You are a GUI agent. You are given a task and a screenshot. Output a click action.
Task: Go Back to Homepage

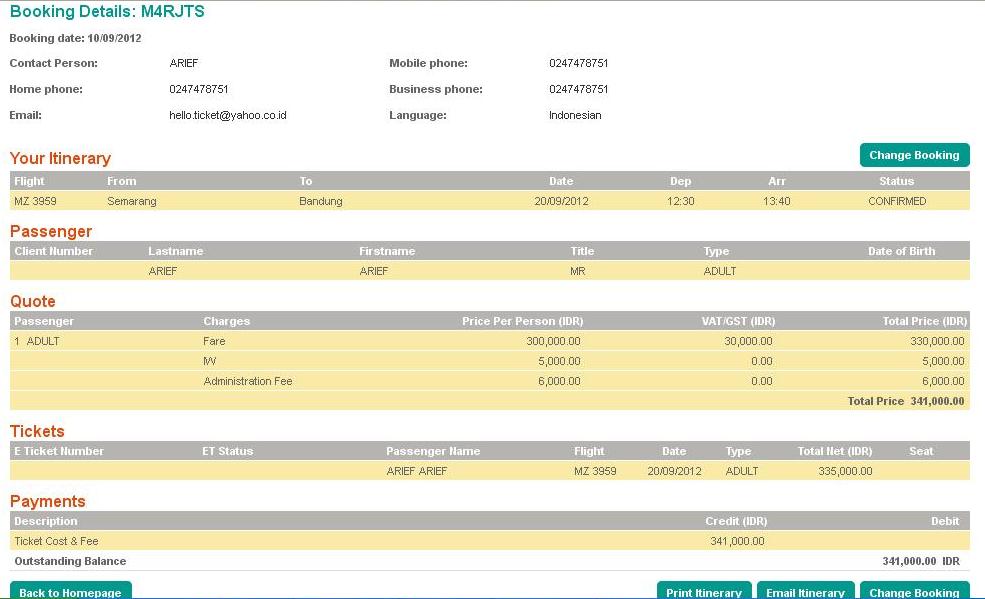[x=70, y=591]
